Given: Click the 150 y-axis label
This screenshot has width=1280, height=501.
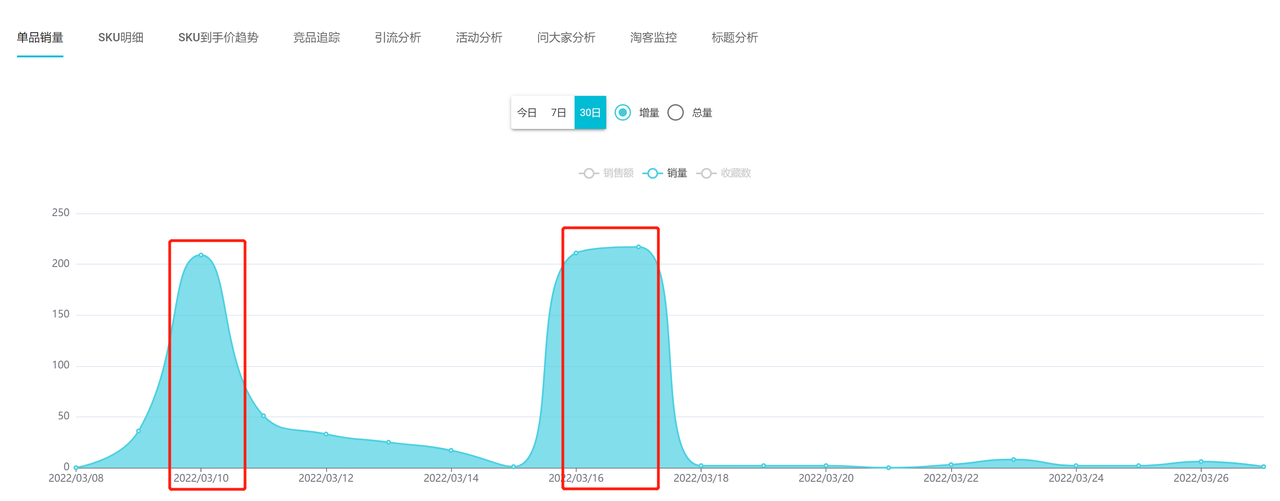Looking at the screenshot, I should (60, 315).
